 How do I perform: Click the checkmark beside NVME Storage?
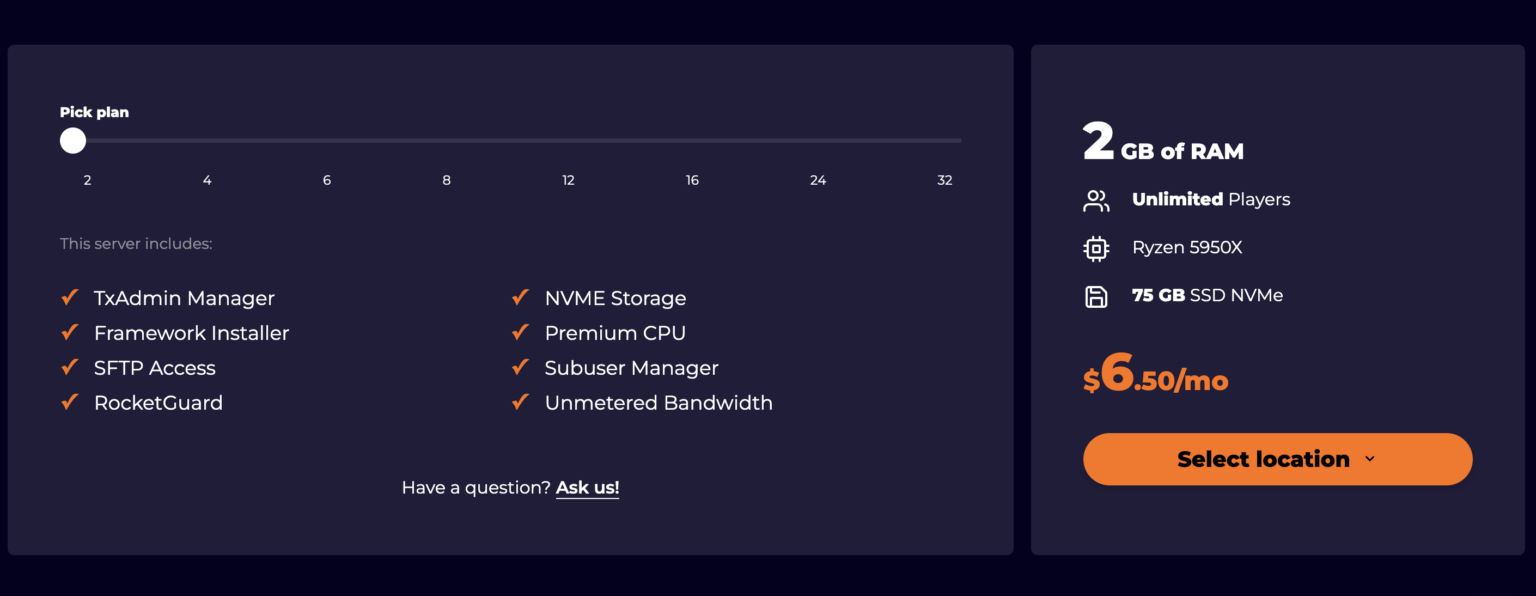click(x=519, y=297)
